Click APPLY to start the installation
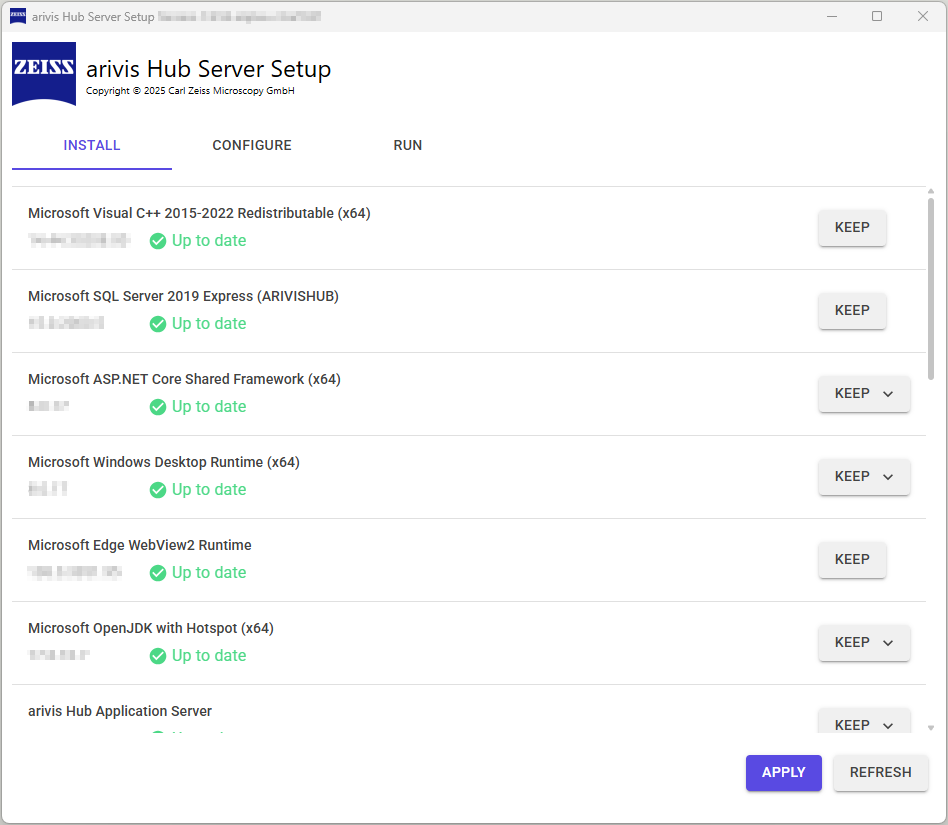 pyautogui.click(x=783, y=772)
